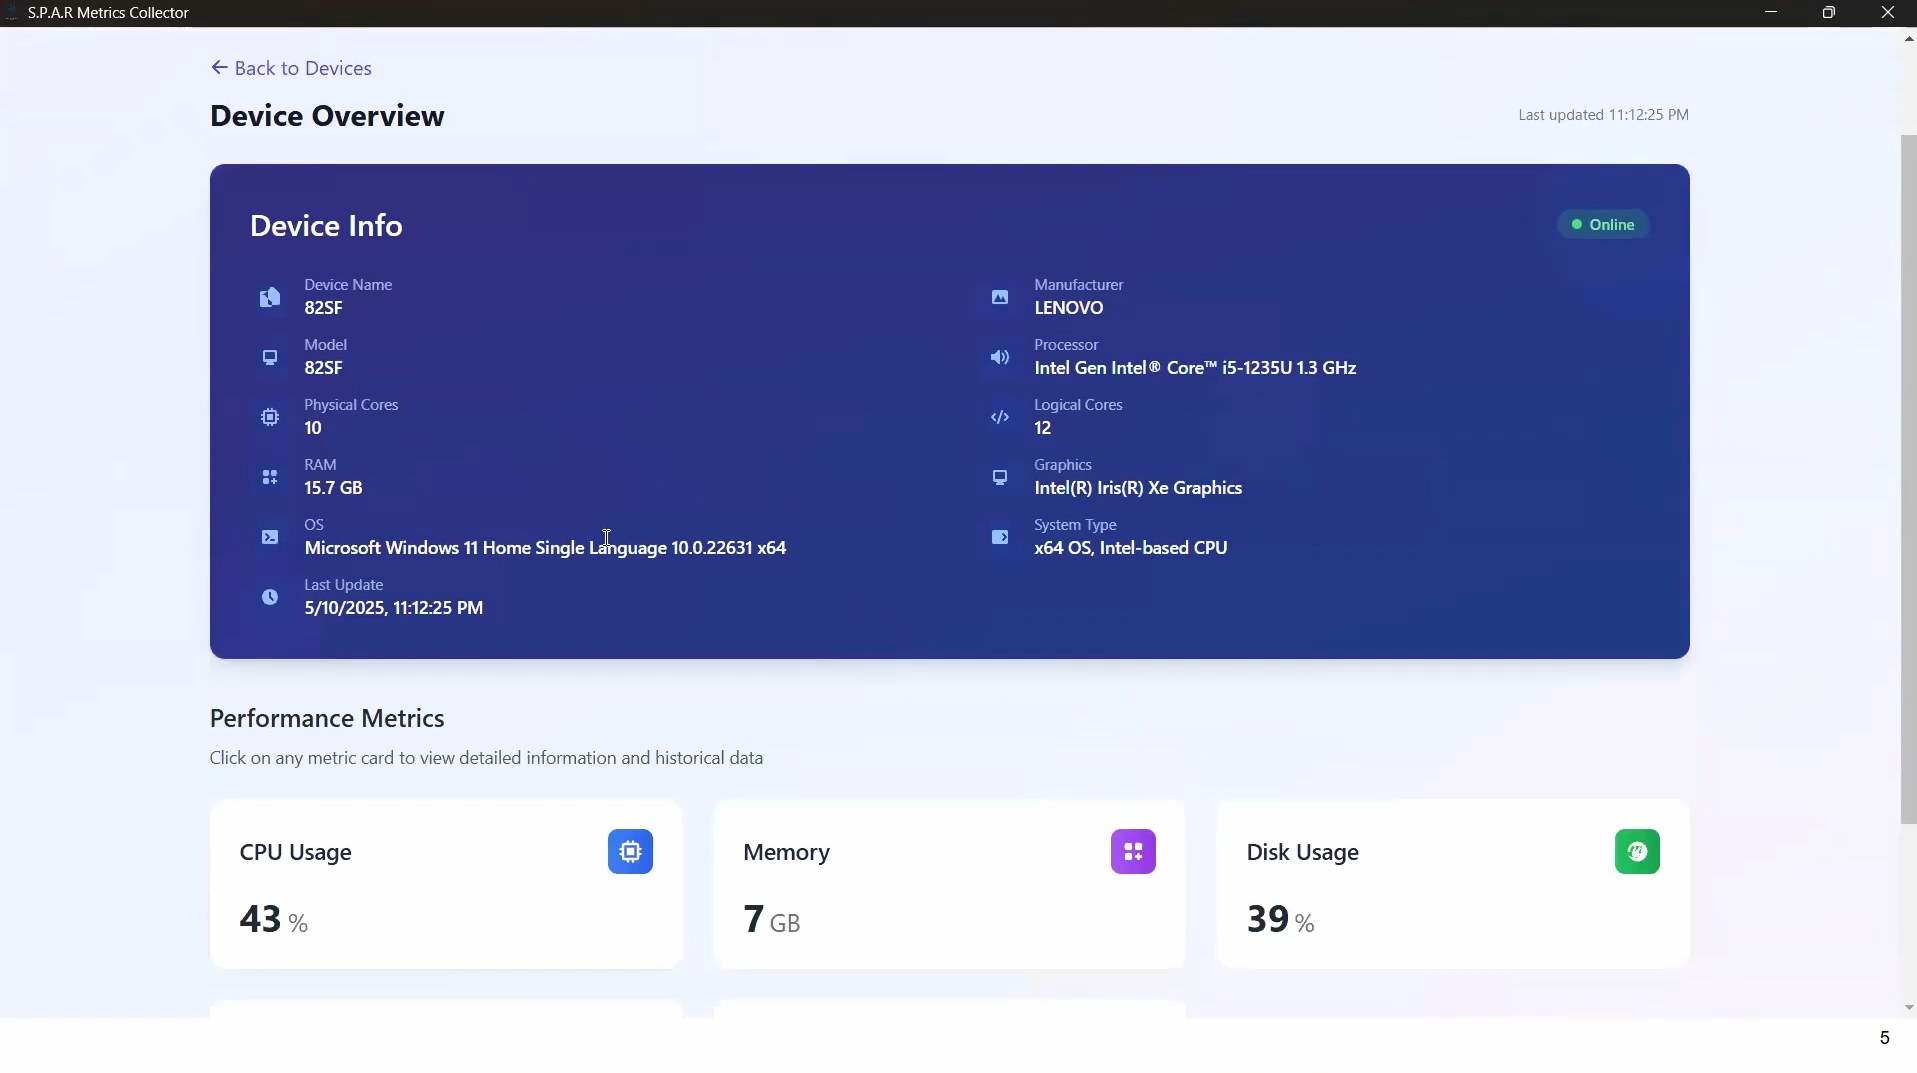
Task: Click the 43 % CPU value
Action: tap(273, 919)
